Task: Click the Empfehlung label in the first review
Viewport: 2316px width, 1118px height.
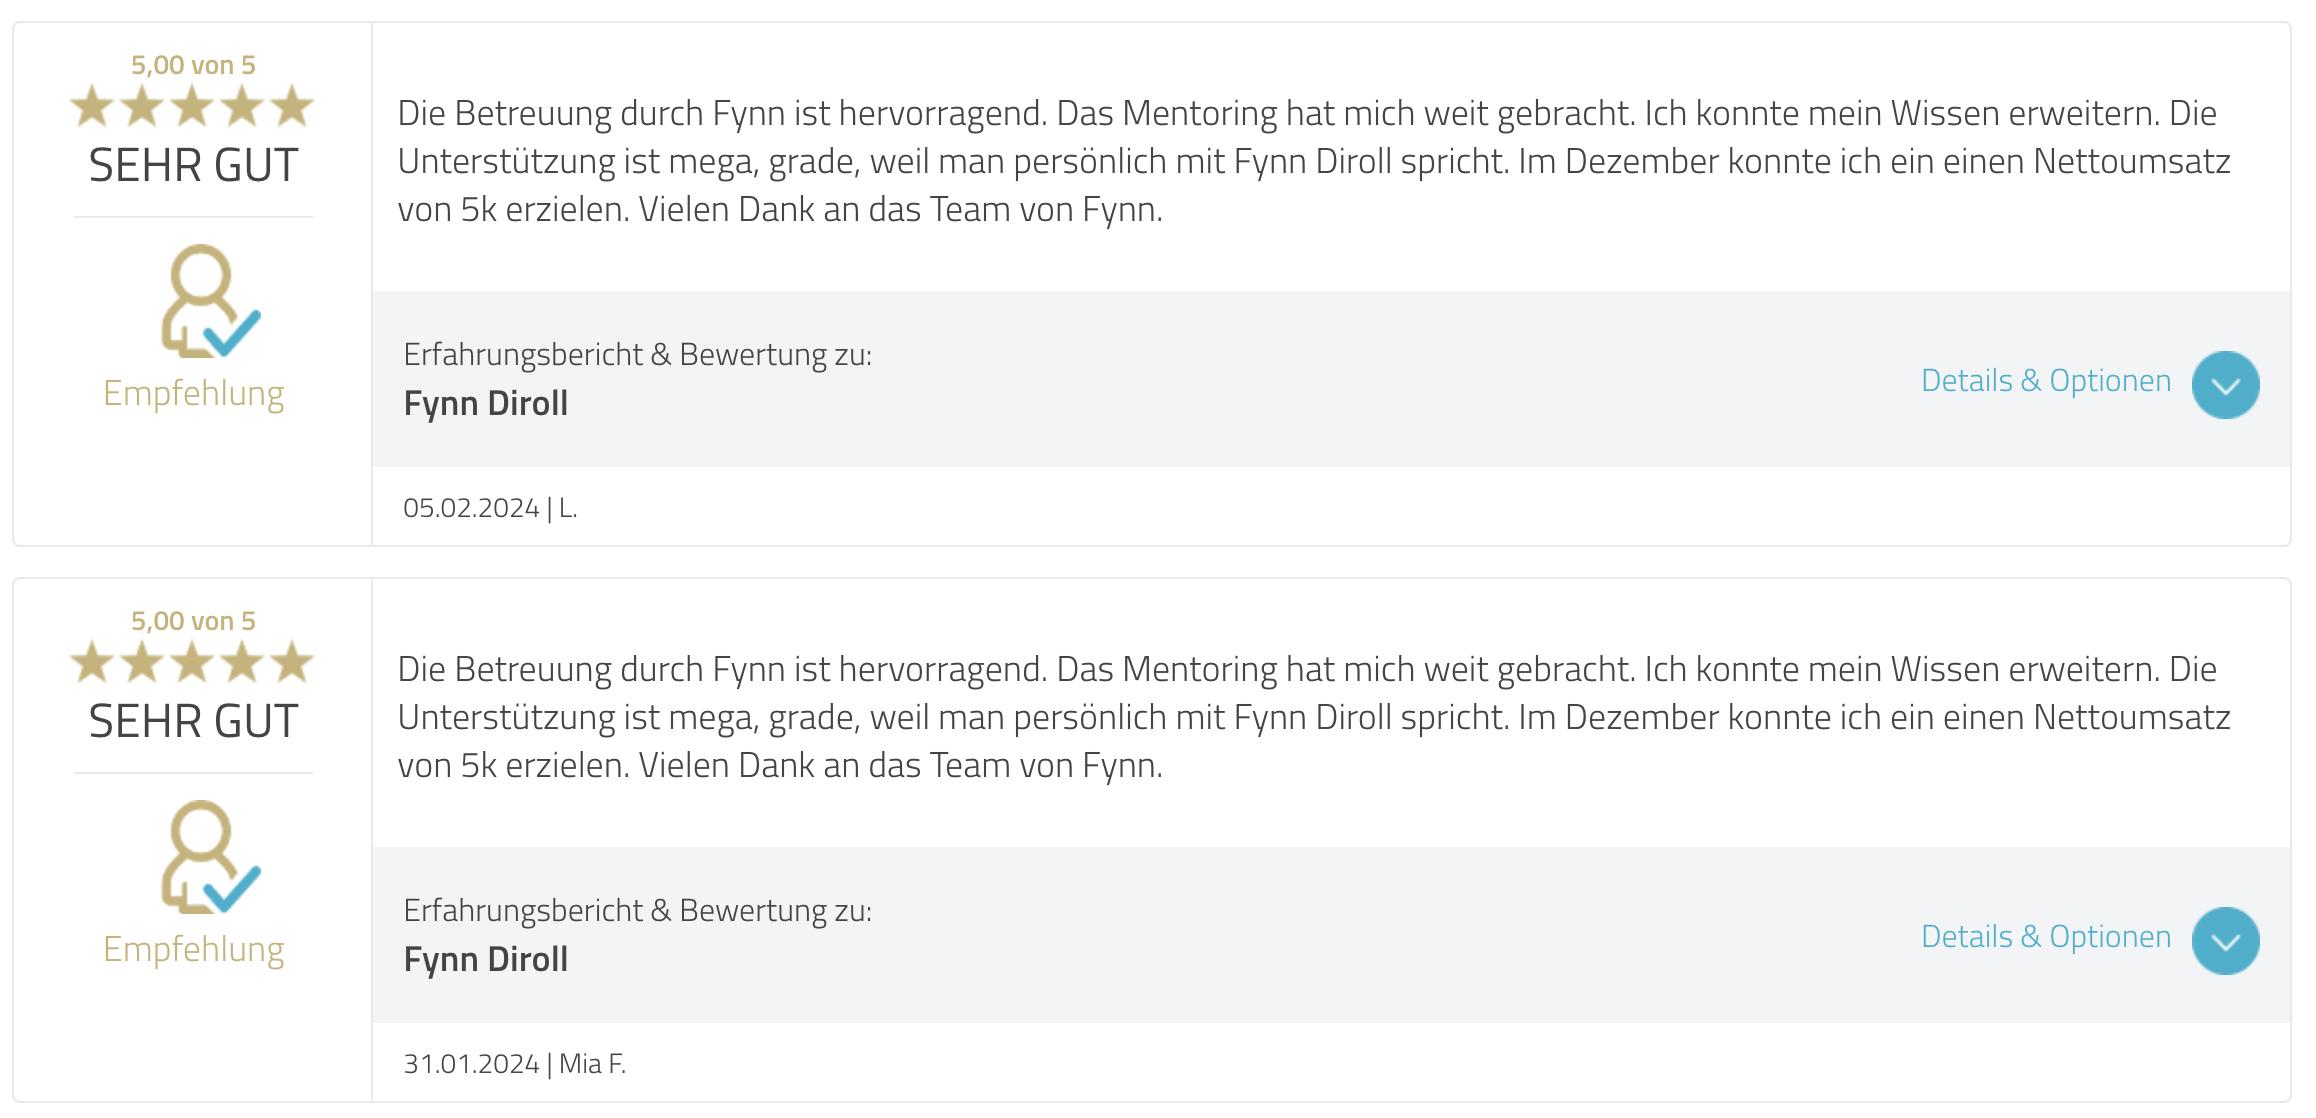Action: (193, 394)
